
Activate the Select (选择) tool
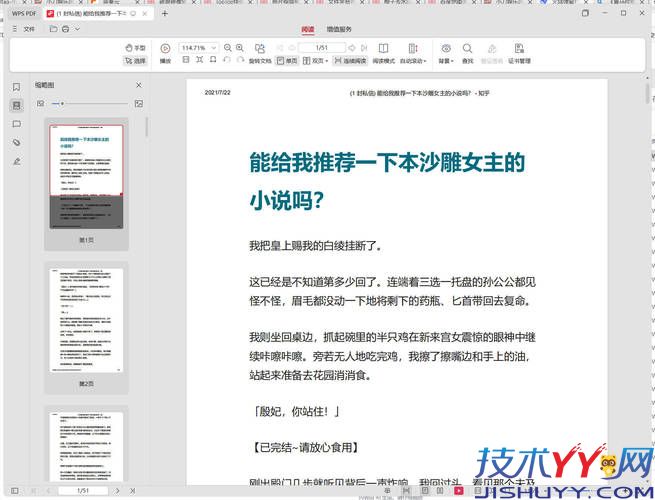click(x=135, y=61)
